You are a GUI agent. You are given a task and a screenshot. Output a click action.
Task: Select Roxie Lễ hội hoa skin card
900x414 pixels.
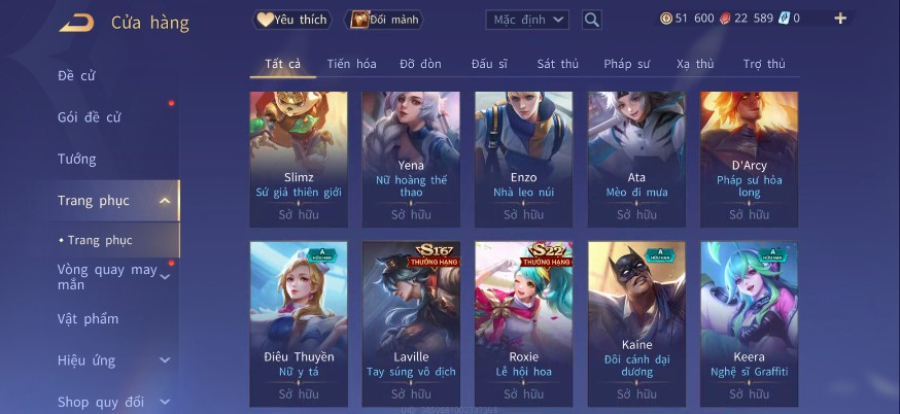(524, 324)
